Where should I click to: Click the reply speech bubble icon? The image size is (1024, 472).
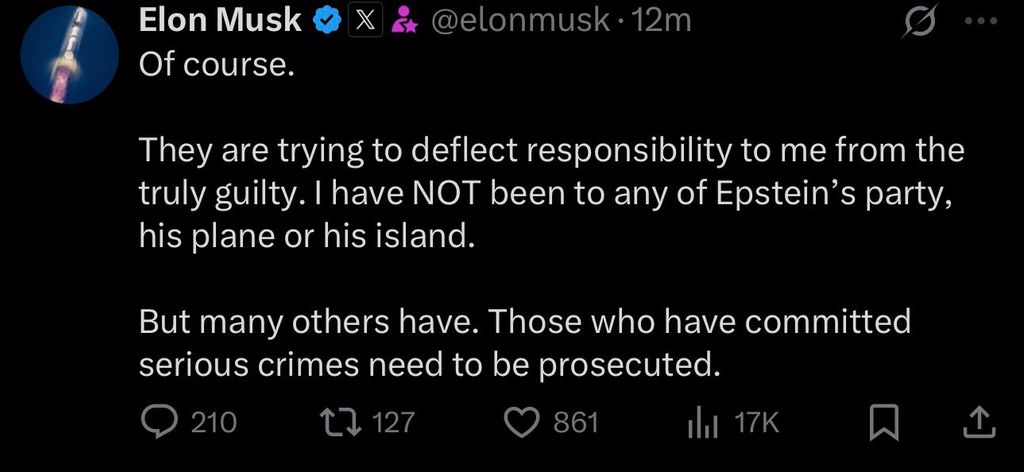pyautogui.click(x=157, y=423)
